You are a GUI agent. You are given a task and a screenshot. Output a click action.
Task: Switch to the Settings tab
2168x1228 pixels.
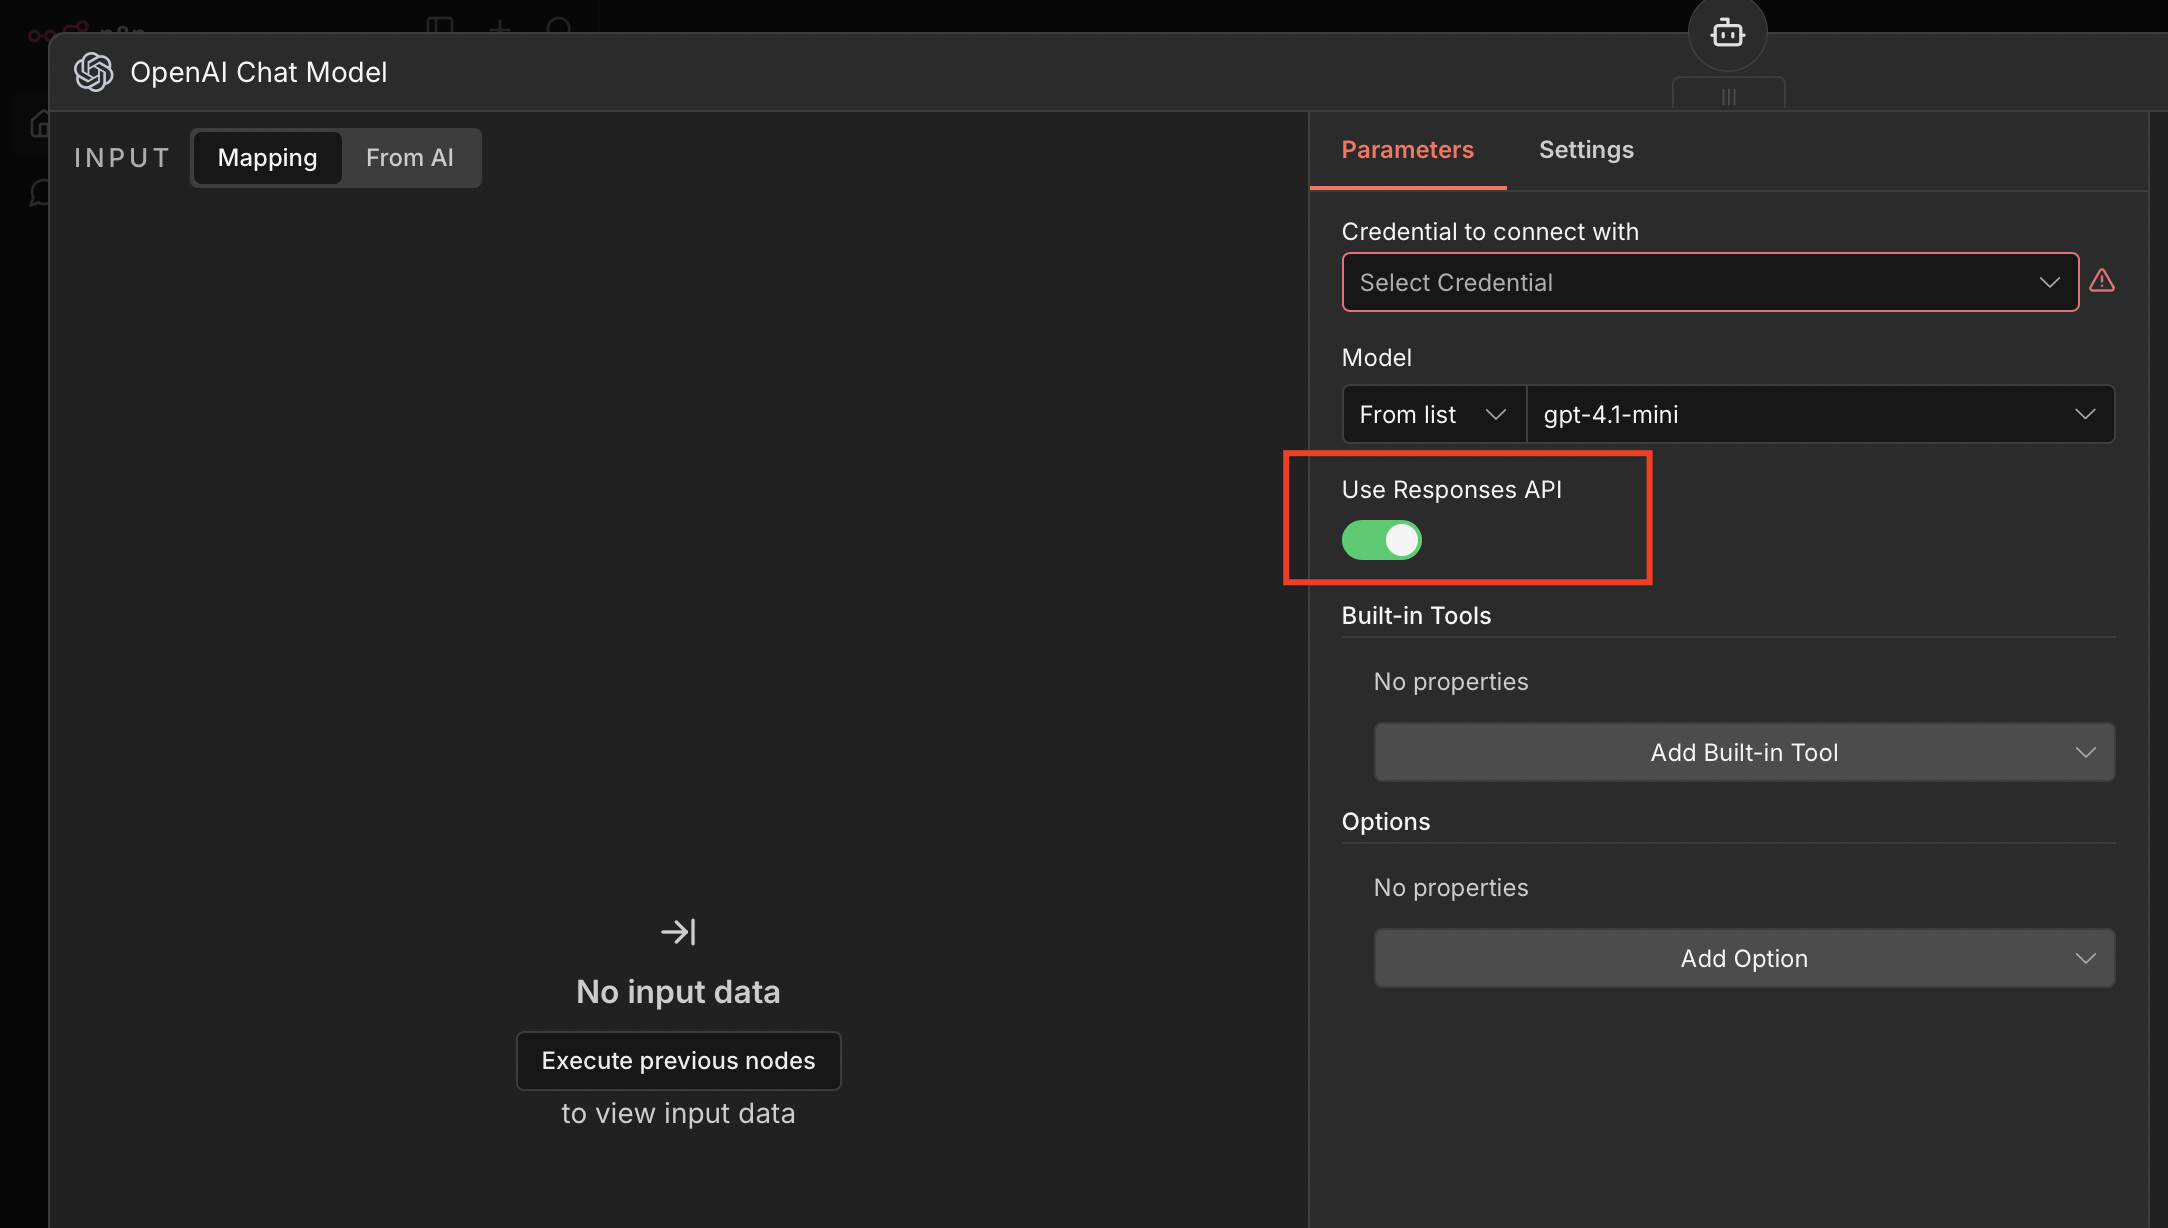pos(1585,150)
